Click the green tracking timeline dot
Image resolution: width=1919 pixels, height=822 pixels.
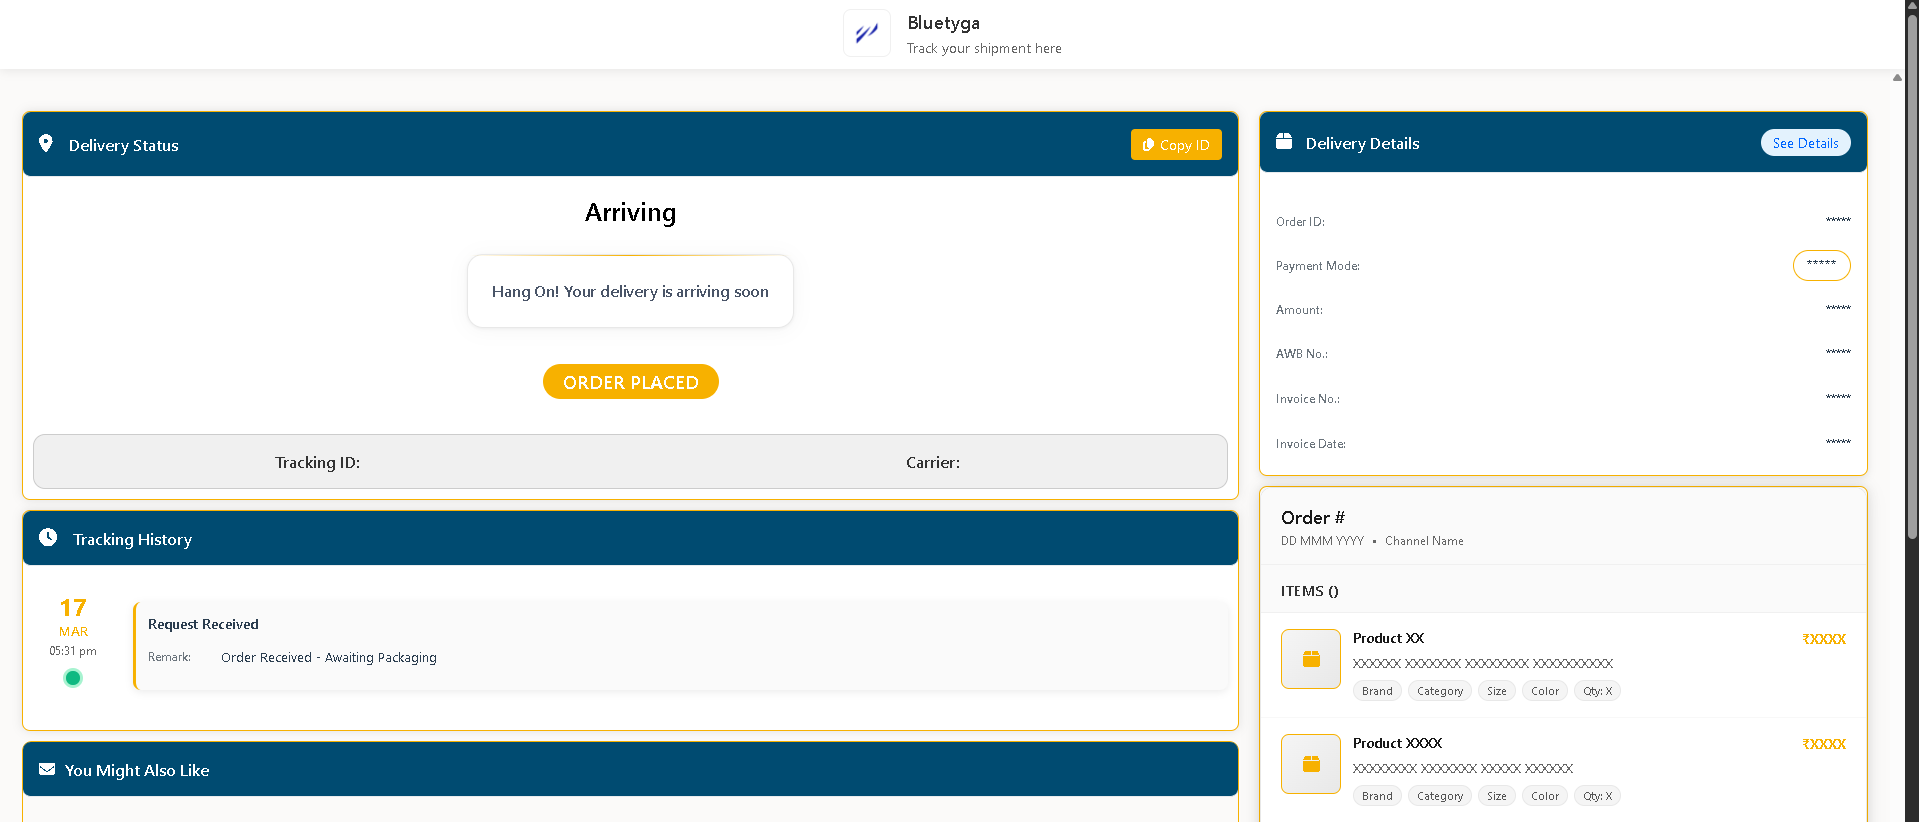(x=73, y=678)
